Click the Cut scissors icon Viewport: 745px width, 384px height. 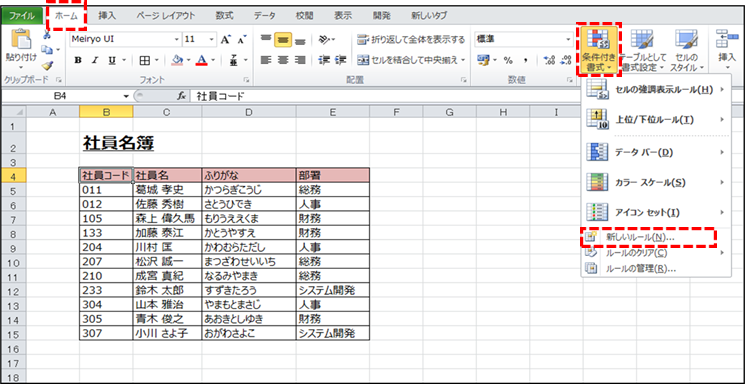[47, 34]
